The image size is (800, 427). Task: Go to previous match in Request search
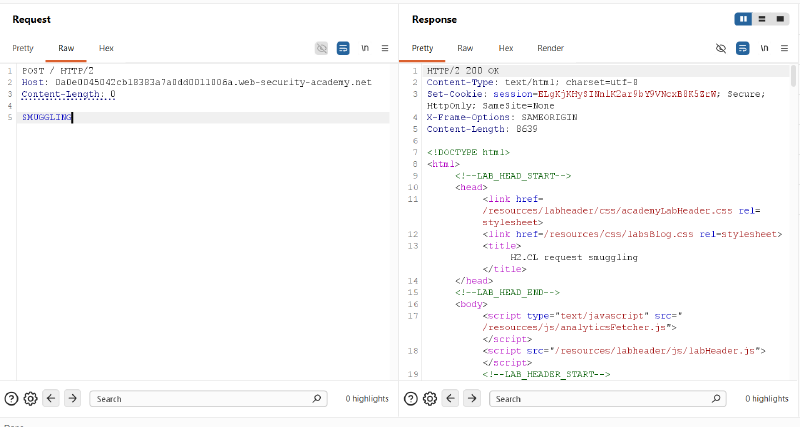click(51, 398)
